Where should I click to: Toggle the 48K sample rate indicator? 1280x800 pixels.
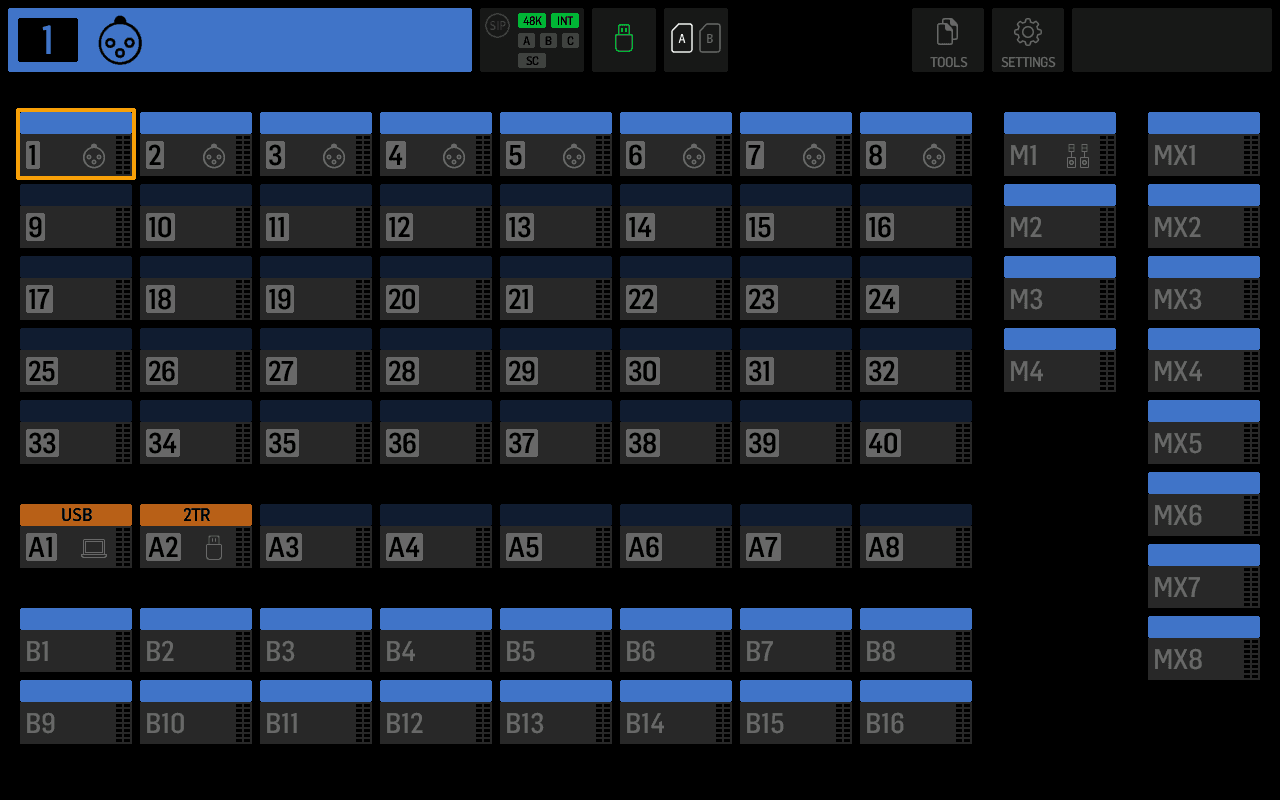pos(532,21)
